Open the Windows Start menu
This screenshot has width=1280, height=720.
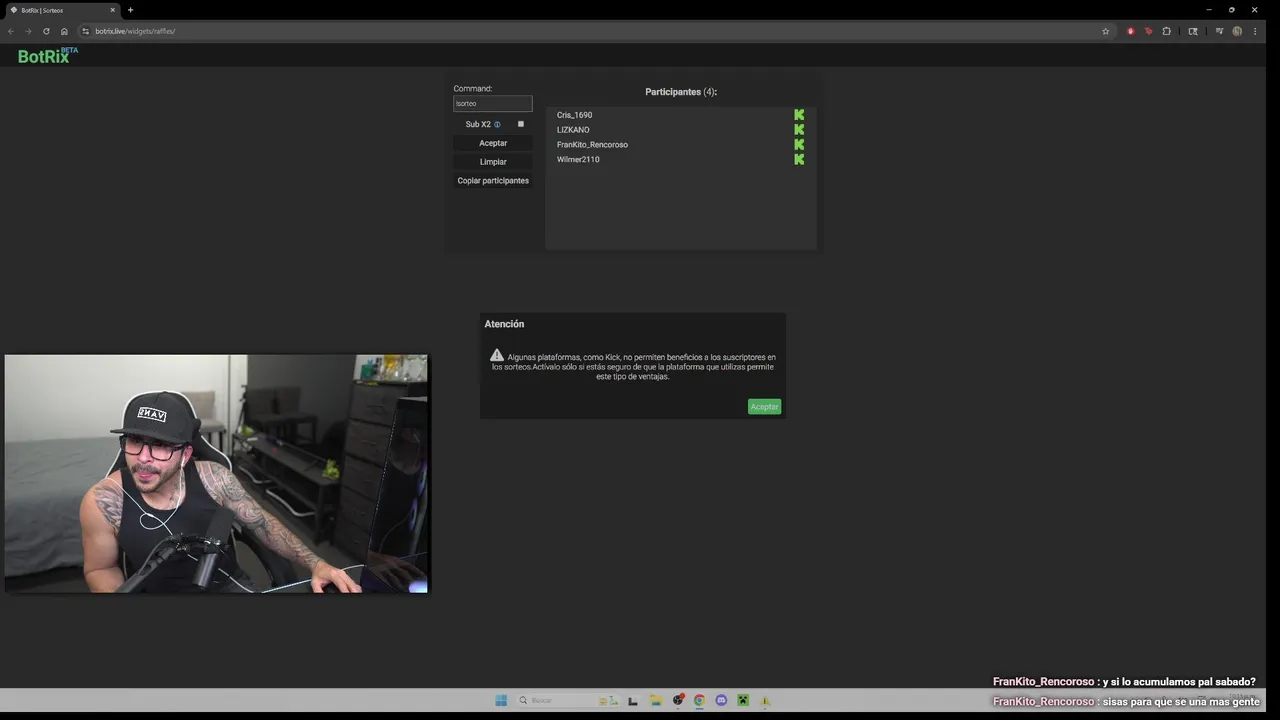point(501,700)
